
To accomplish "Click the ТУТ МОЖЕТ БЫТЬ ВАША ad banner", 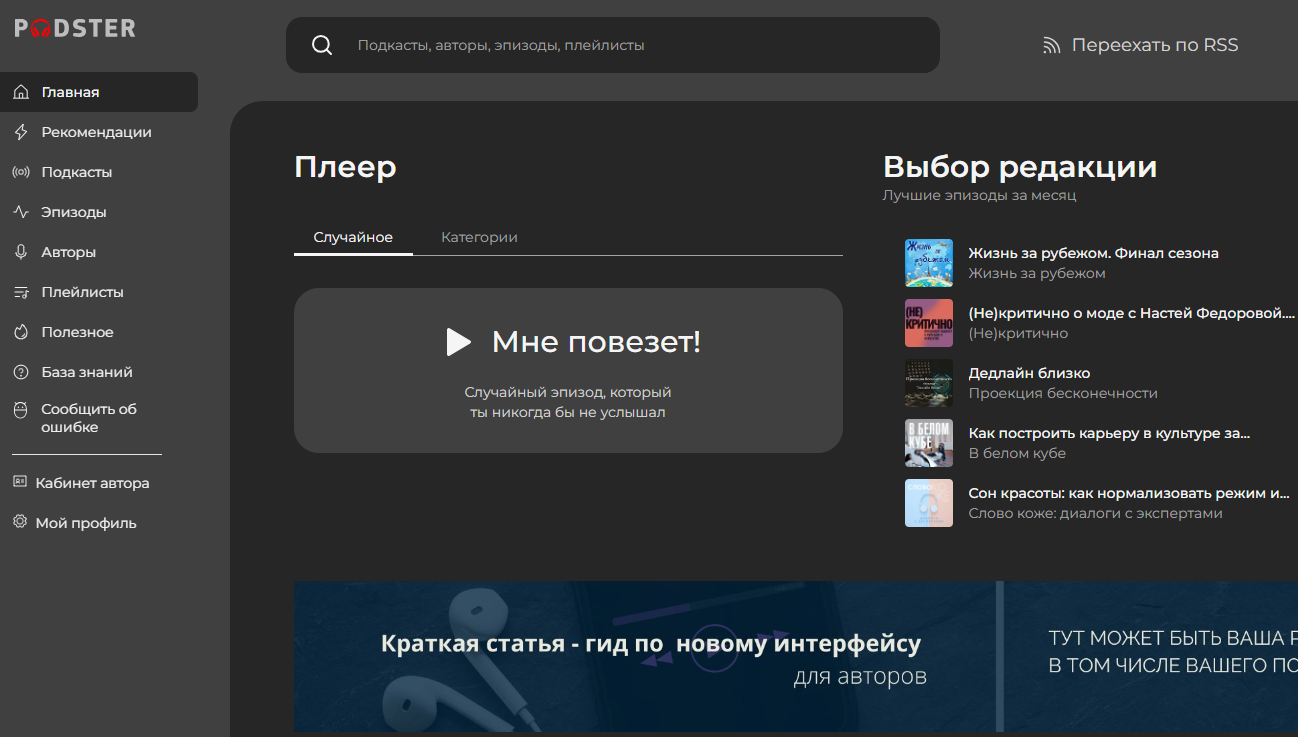I will (1151, 656).
